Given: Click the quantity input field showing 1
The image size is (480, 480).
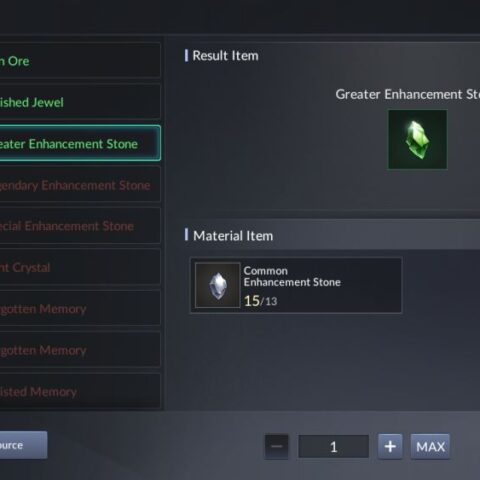Looking at the screenshot, I should click(333, 446).
